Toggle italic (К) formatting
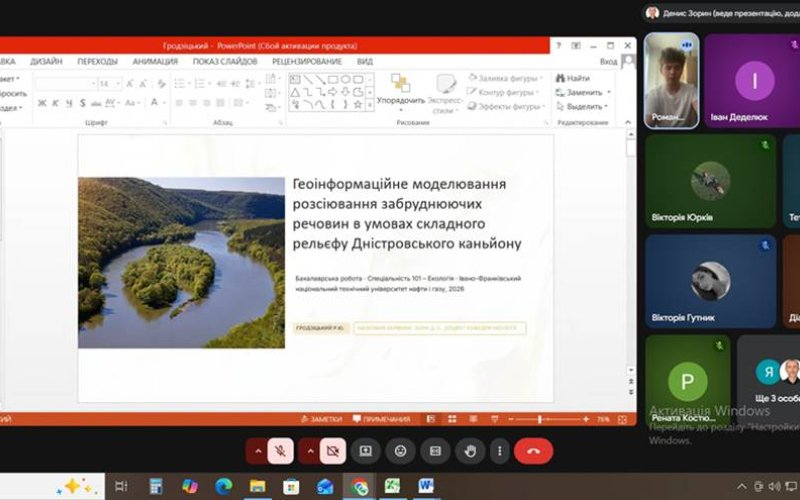Viewport: 800px width, 500px height. click(55, 103)
